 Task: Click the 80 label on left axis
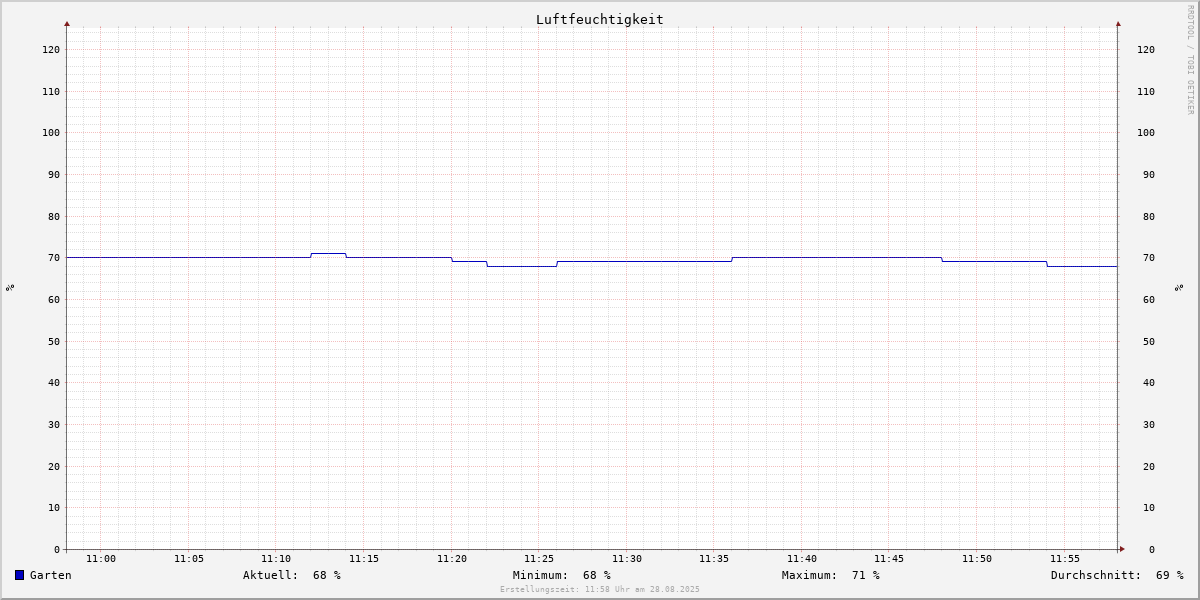click(x=54, y=216)
